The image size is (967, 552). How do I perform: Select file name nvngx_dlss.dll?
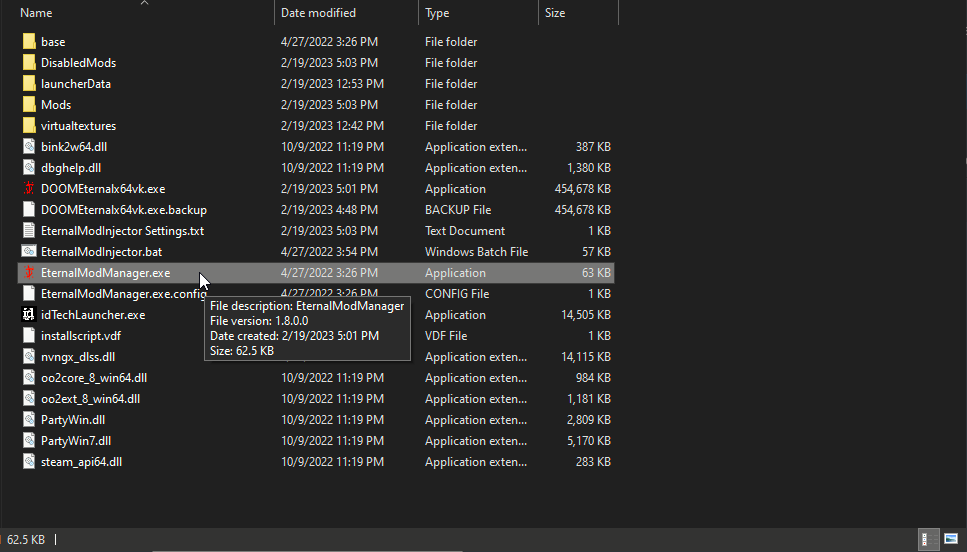click(78, 356)
